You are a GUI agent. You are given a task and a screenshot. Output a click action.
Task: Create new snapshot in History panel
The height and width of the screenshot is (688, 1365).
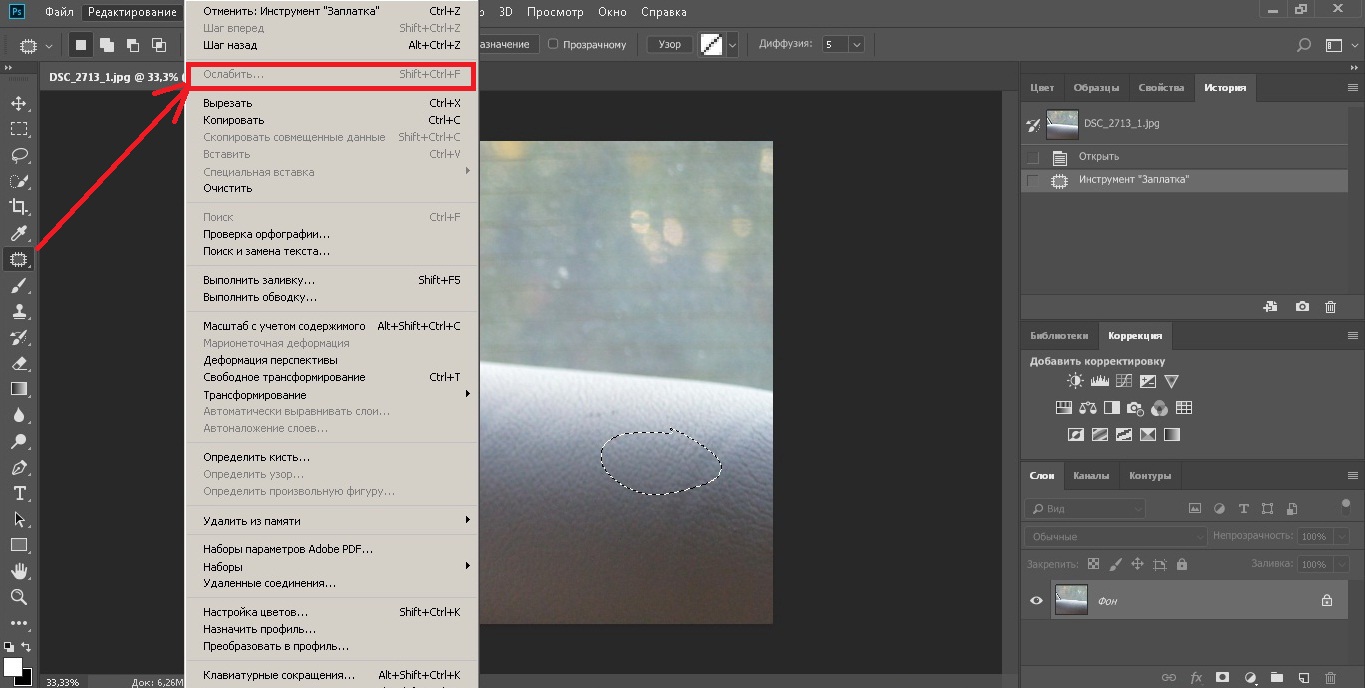(1302, 307)
